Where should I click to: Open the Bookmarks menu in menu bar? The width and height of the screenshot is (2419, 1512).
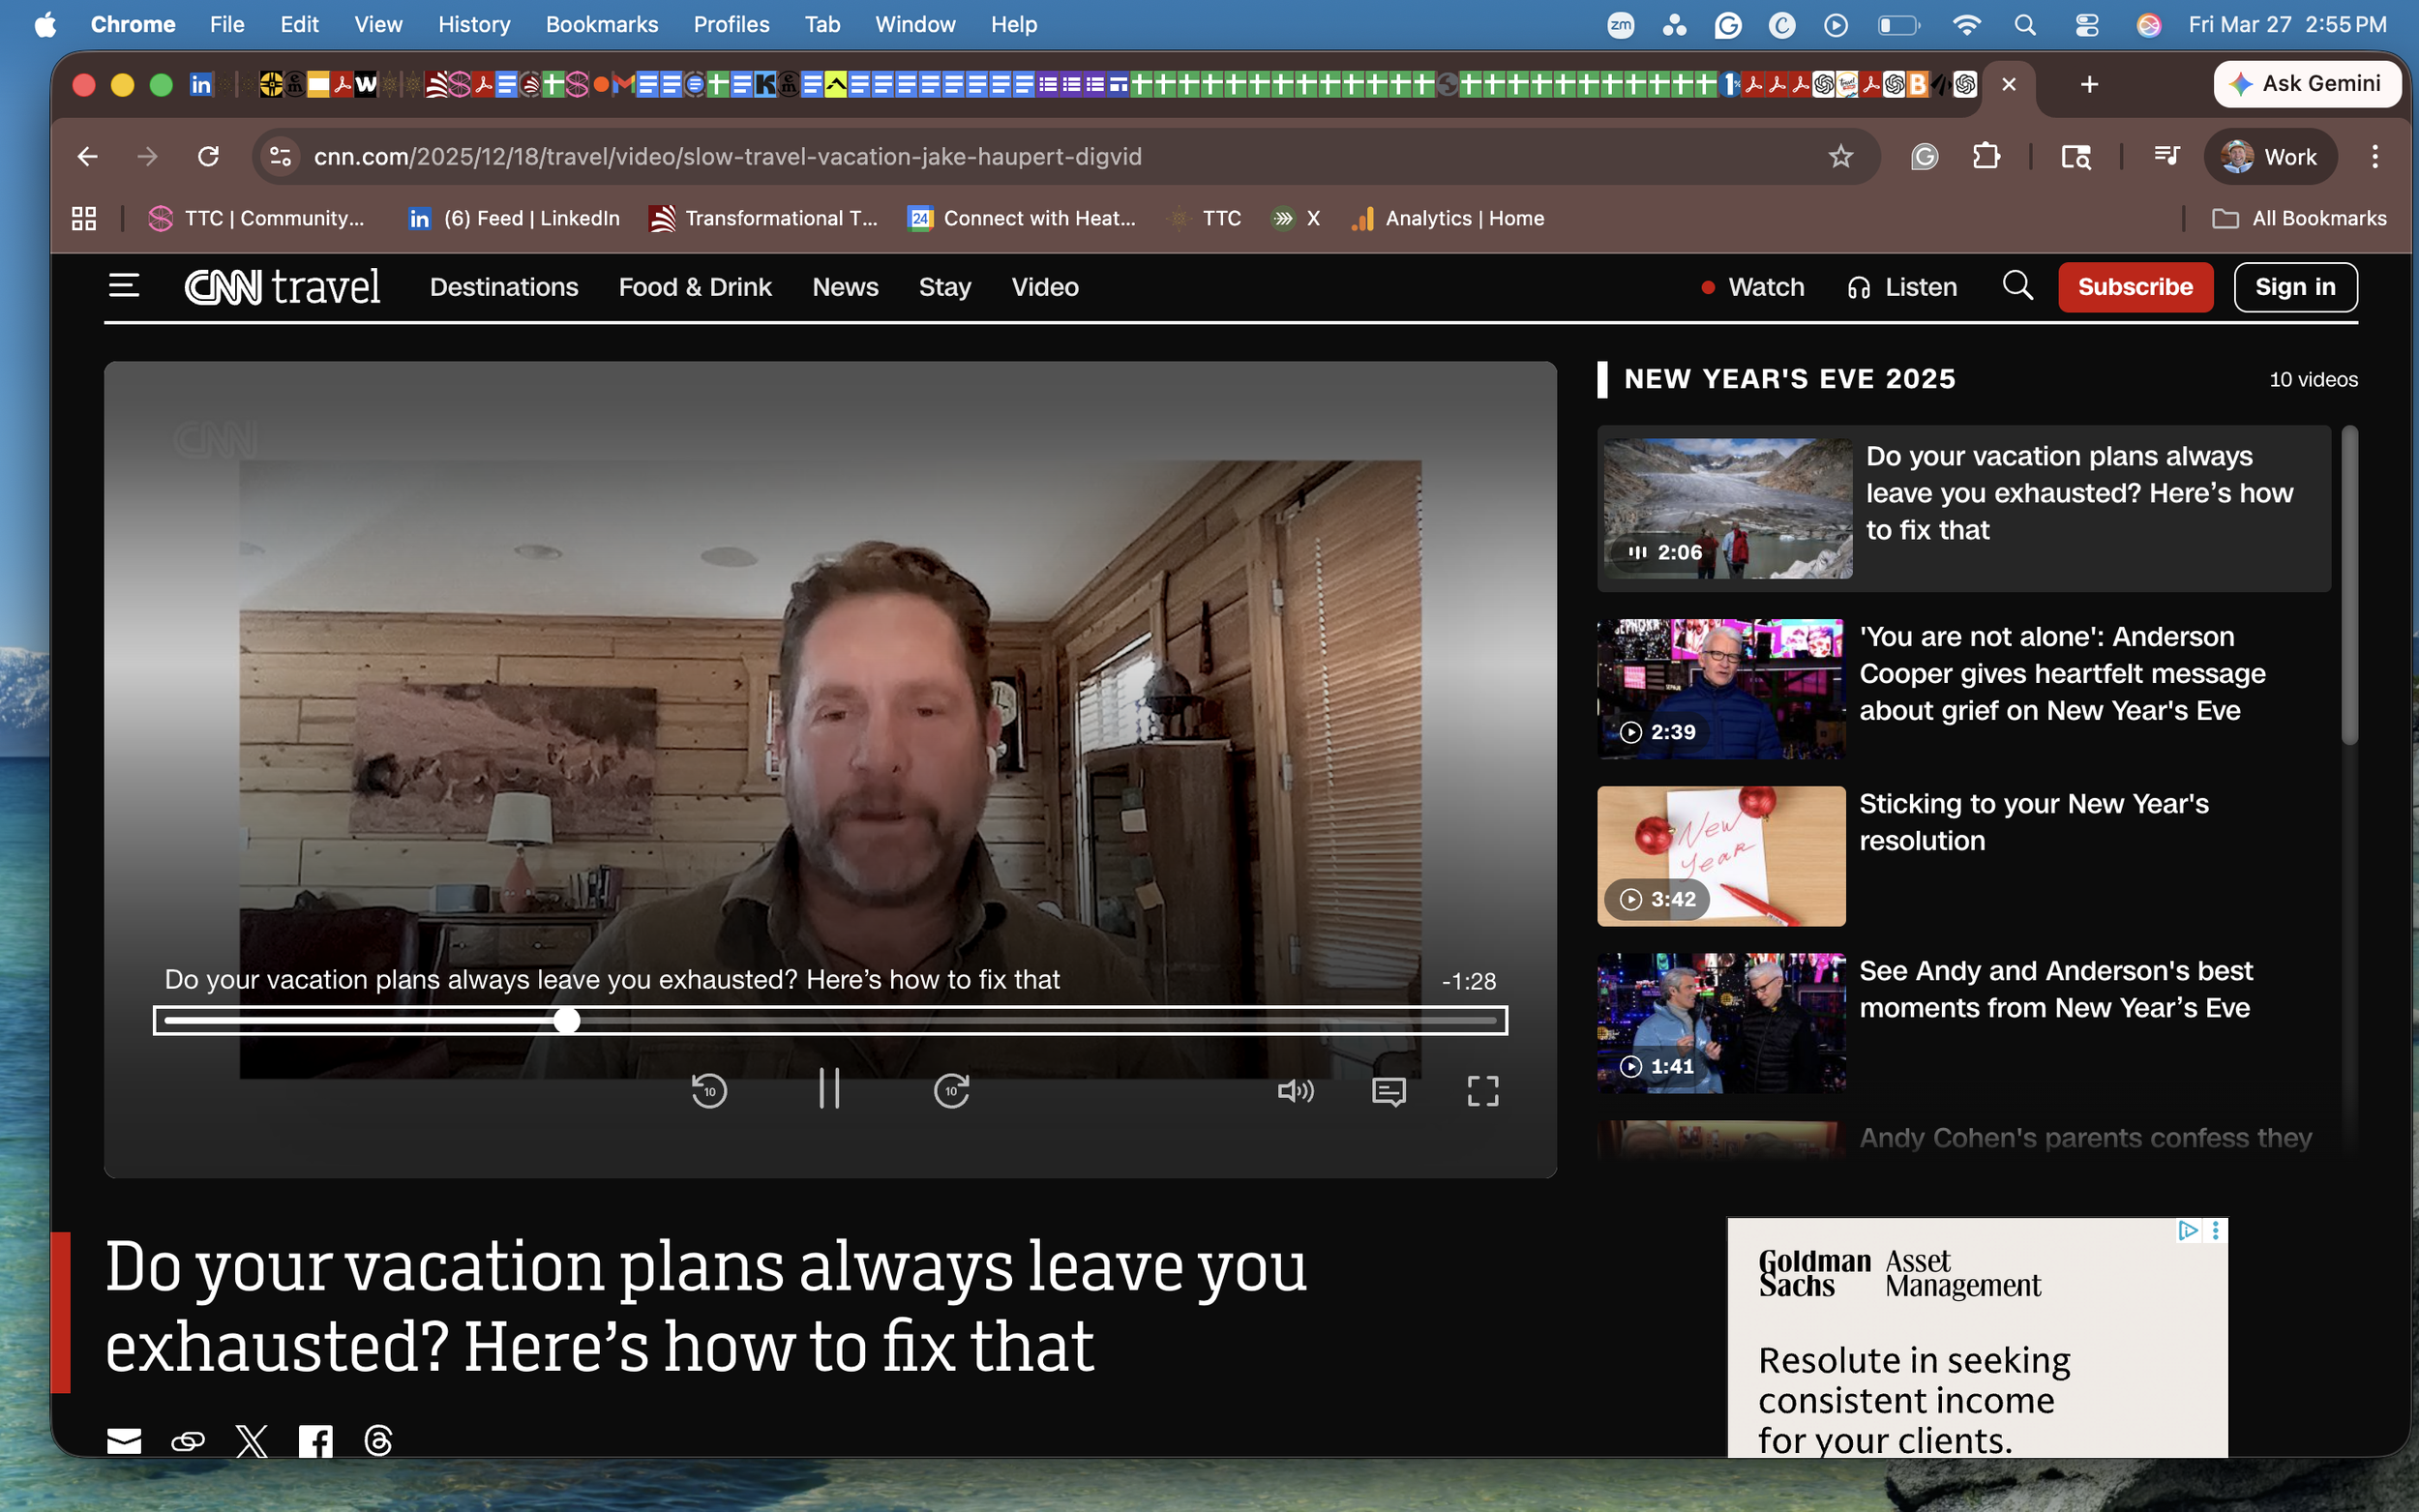click(601, 24)
